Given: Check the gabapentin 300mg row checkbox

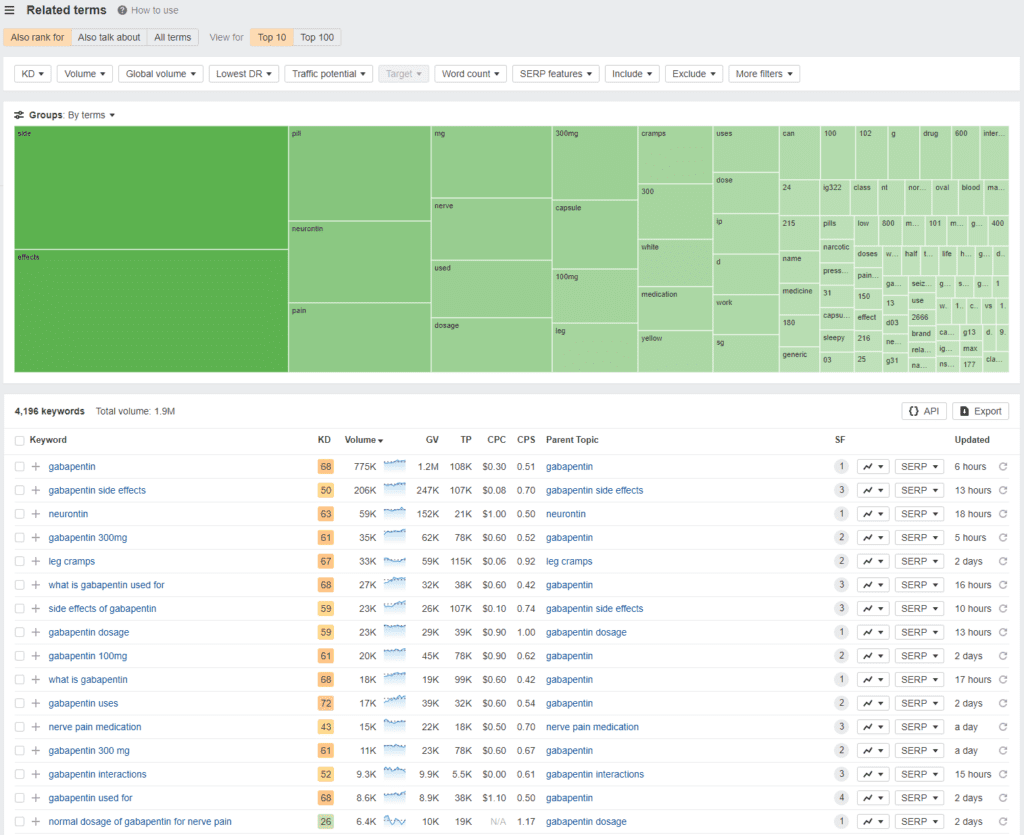Looking at the screenshot, I should [x=20, y=537].
